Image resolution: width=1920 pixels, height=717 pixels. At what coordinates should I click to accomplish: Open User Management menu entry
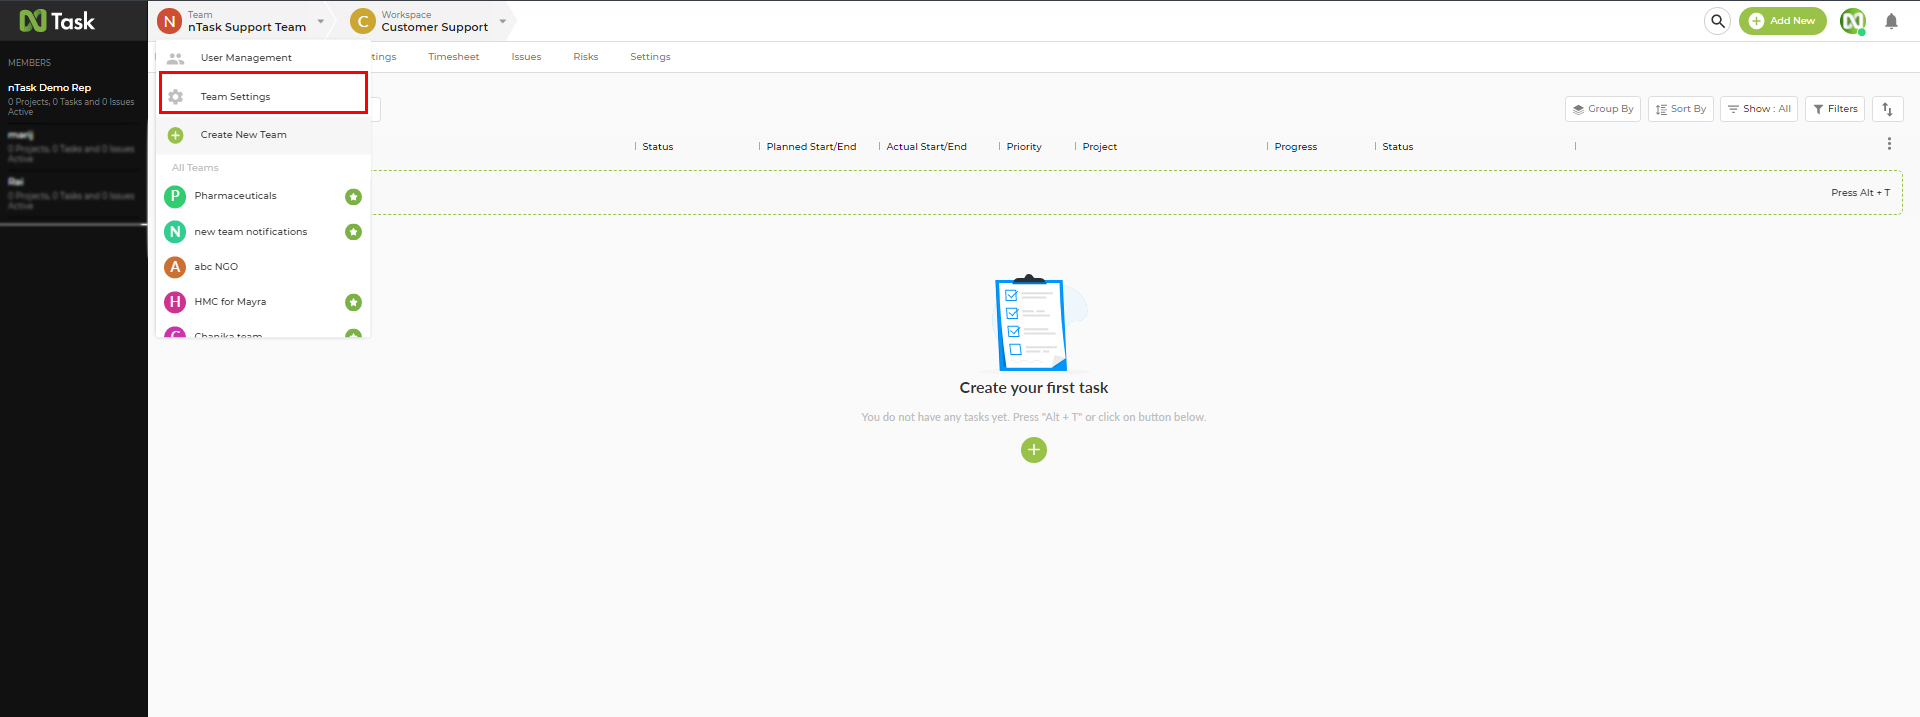[264, 58]
